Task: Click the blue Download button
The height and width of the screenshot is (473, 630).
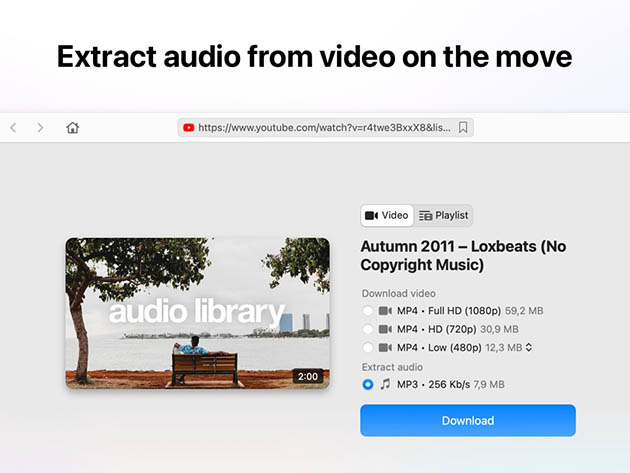Action: 468,420
